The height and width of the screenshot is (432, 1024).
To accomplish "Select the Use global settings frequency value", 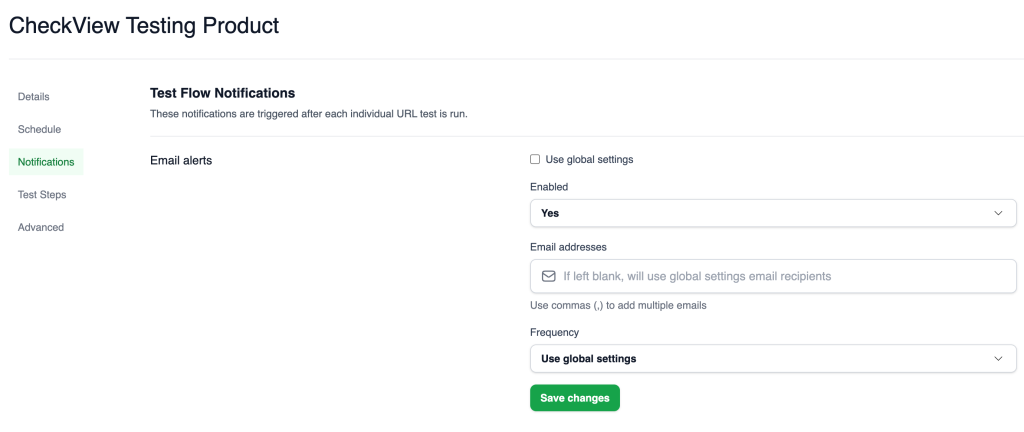I will click(x=588, y=358).
